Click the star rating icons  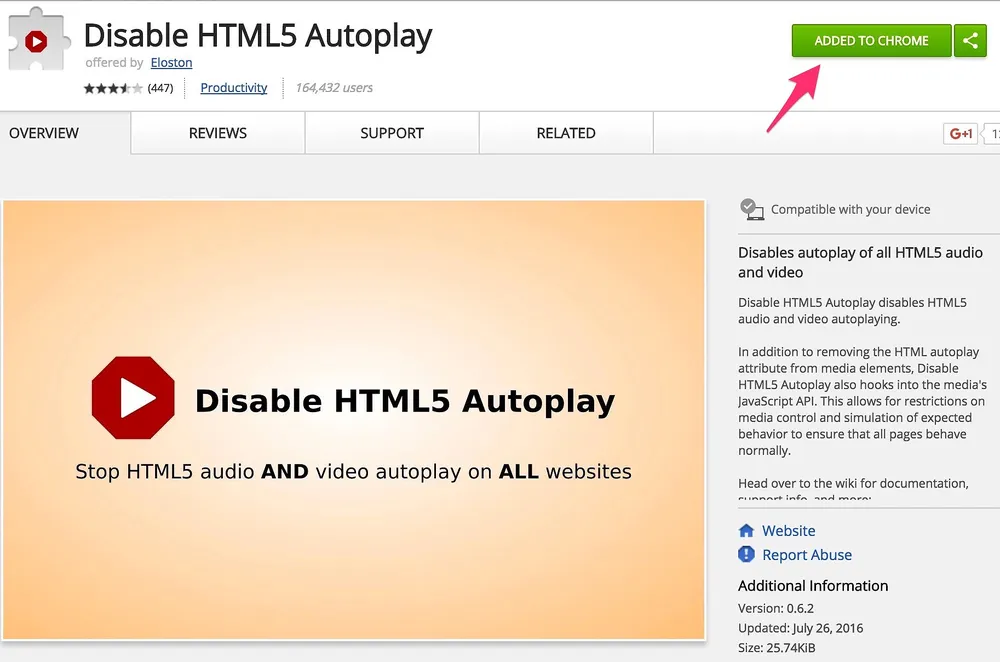(113, 88)
